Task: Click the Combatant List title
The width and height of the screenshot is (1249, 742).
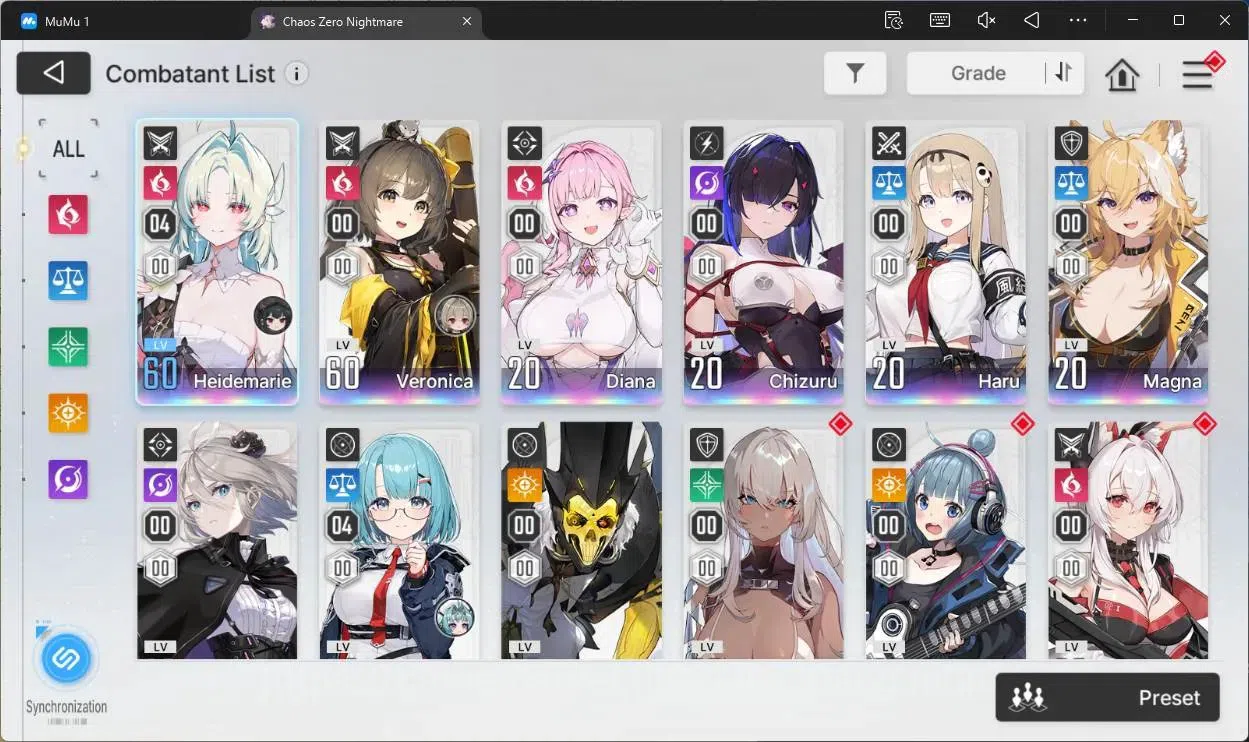Action: pyautogui.click(x=190, y=73)
